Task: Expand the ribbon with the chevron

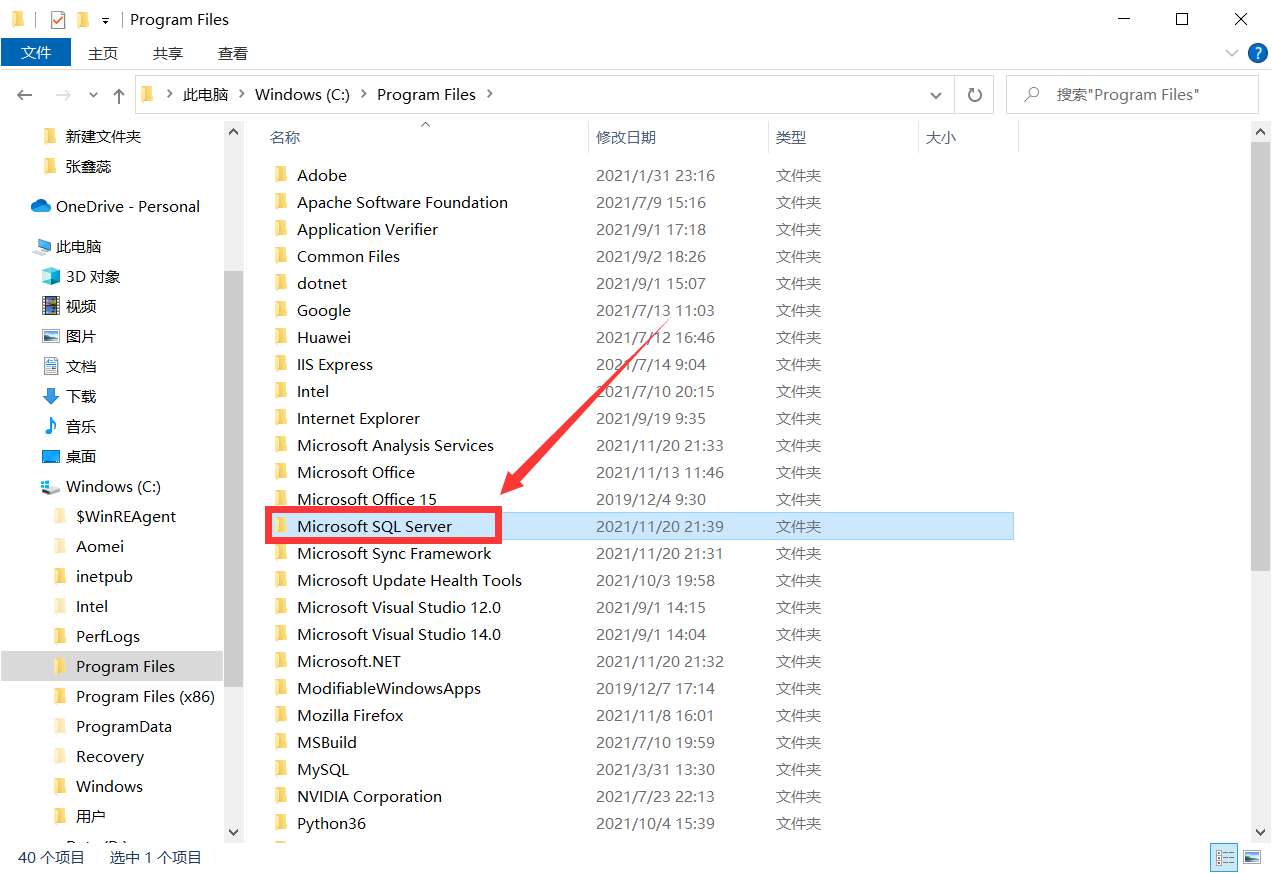Action: coord(1232,53)
